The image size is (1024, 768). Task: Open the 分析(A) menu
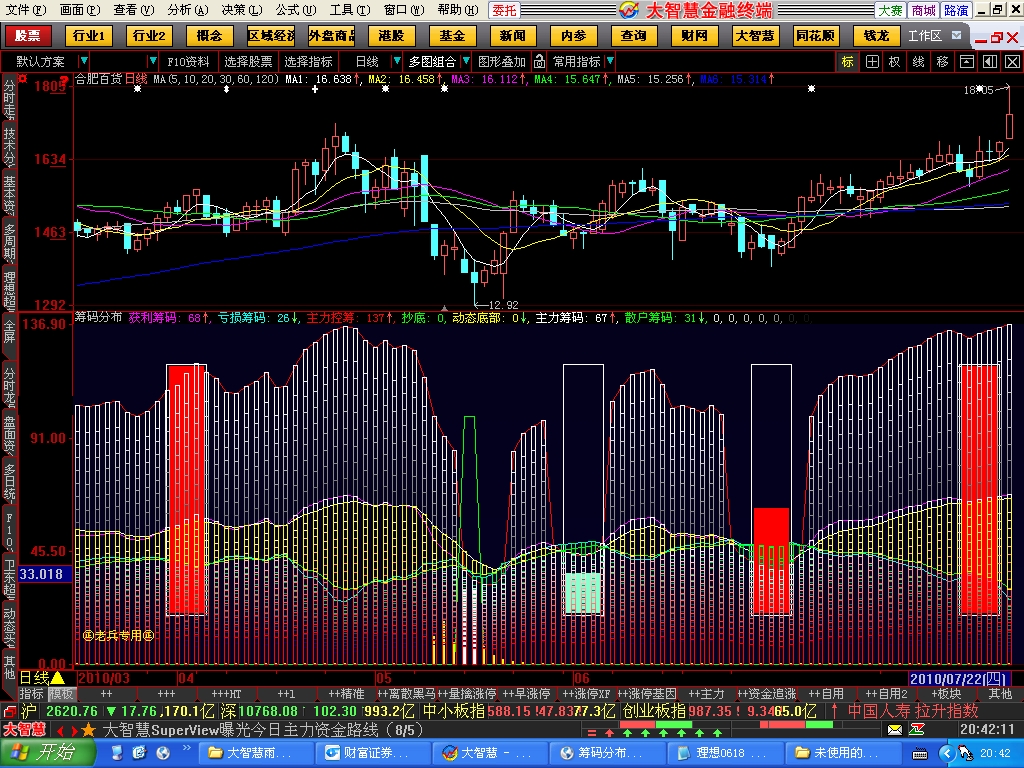(187, 10)
